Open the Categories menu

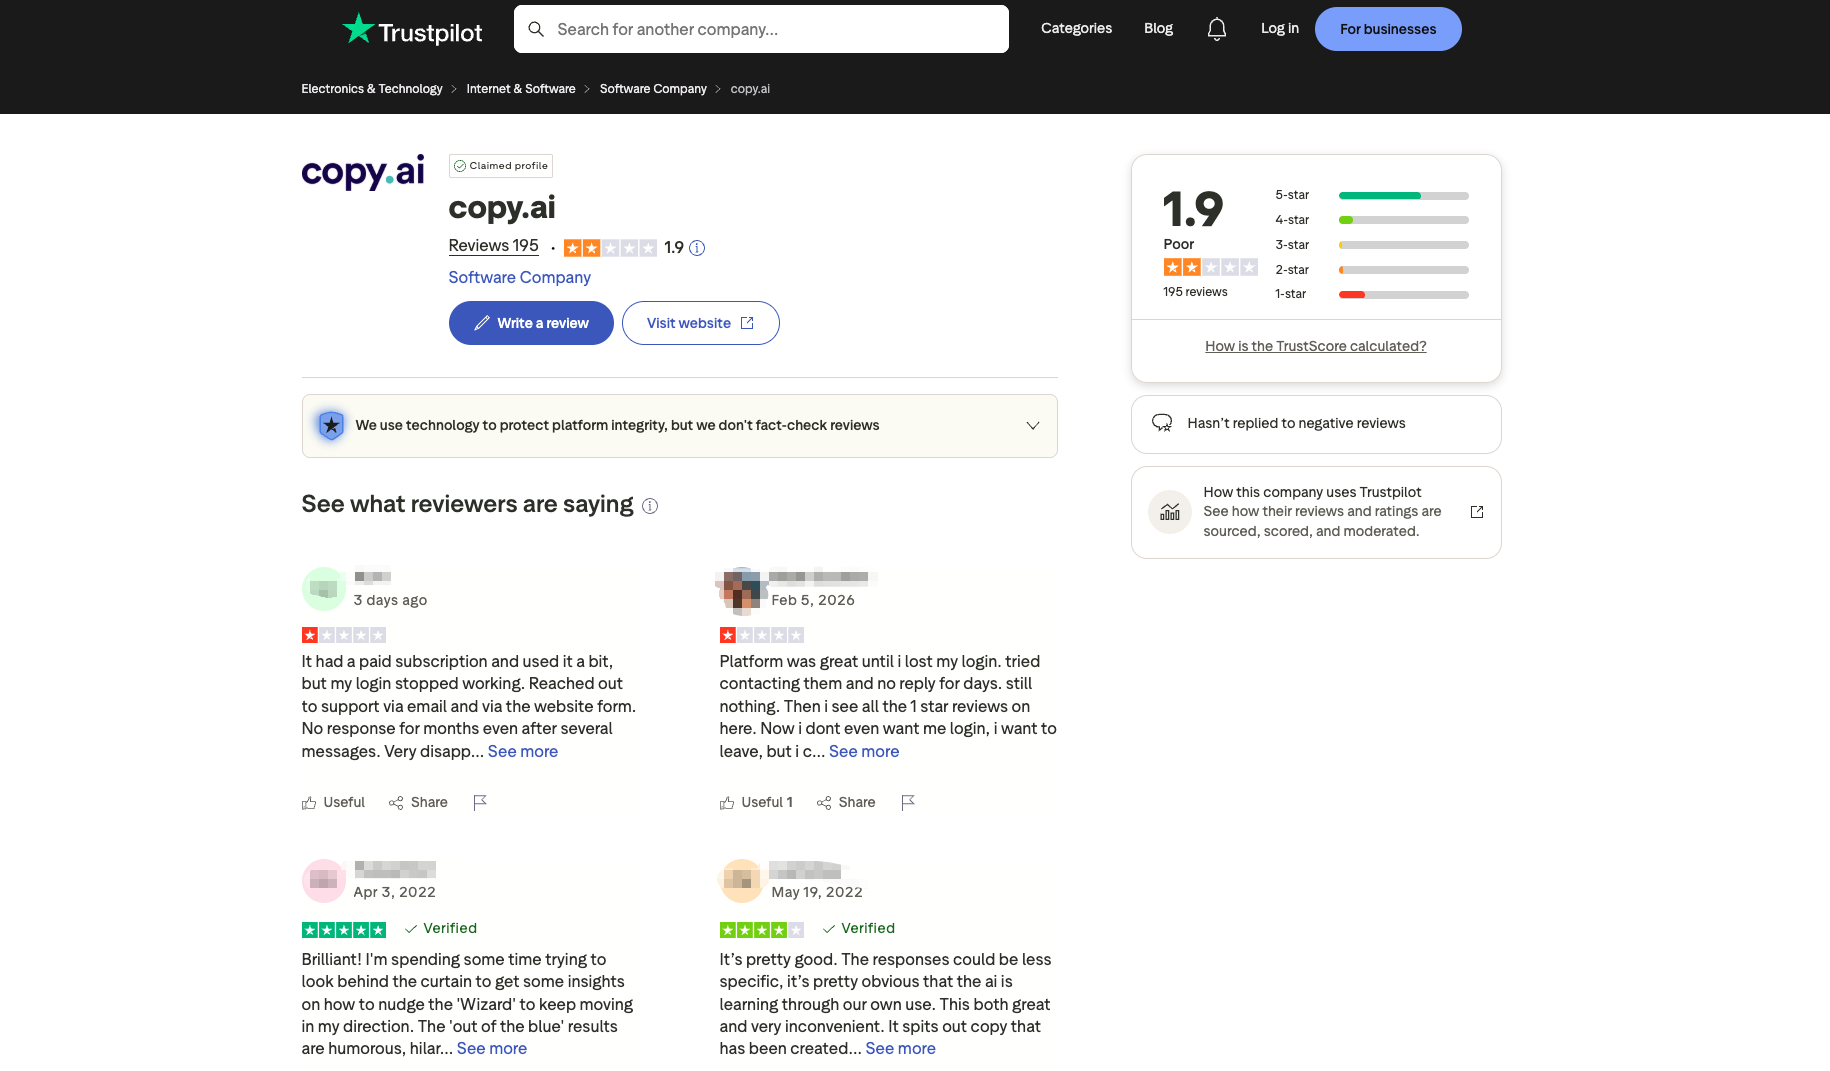(1076, 28)
